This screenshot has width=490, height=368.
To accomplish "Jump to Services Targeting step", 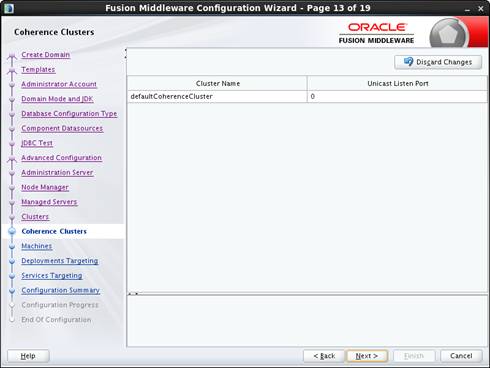I will 52,276.
